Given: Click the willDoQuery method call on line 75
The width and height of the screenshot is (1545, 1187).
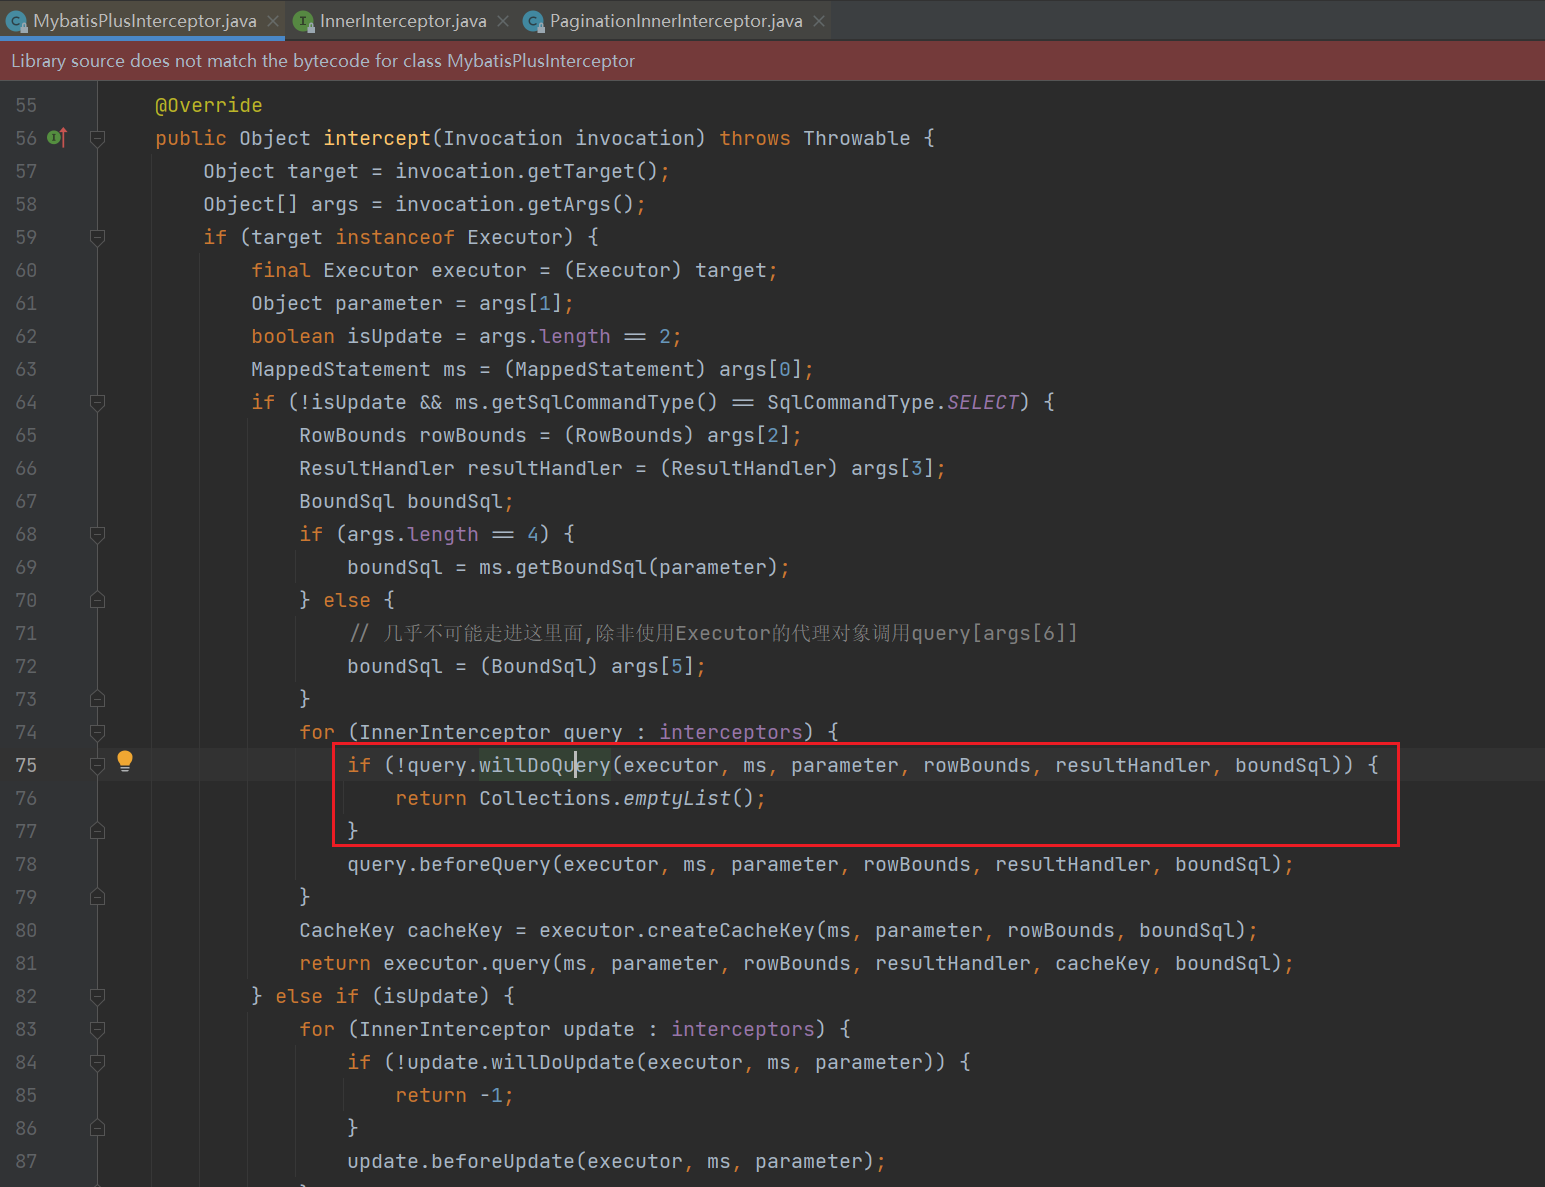Looking at the screenshot, I should 544,765.
